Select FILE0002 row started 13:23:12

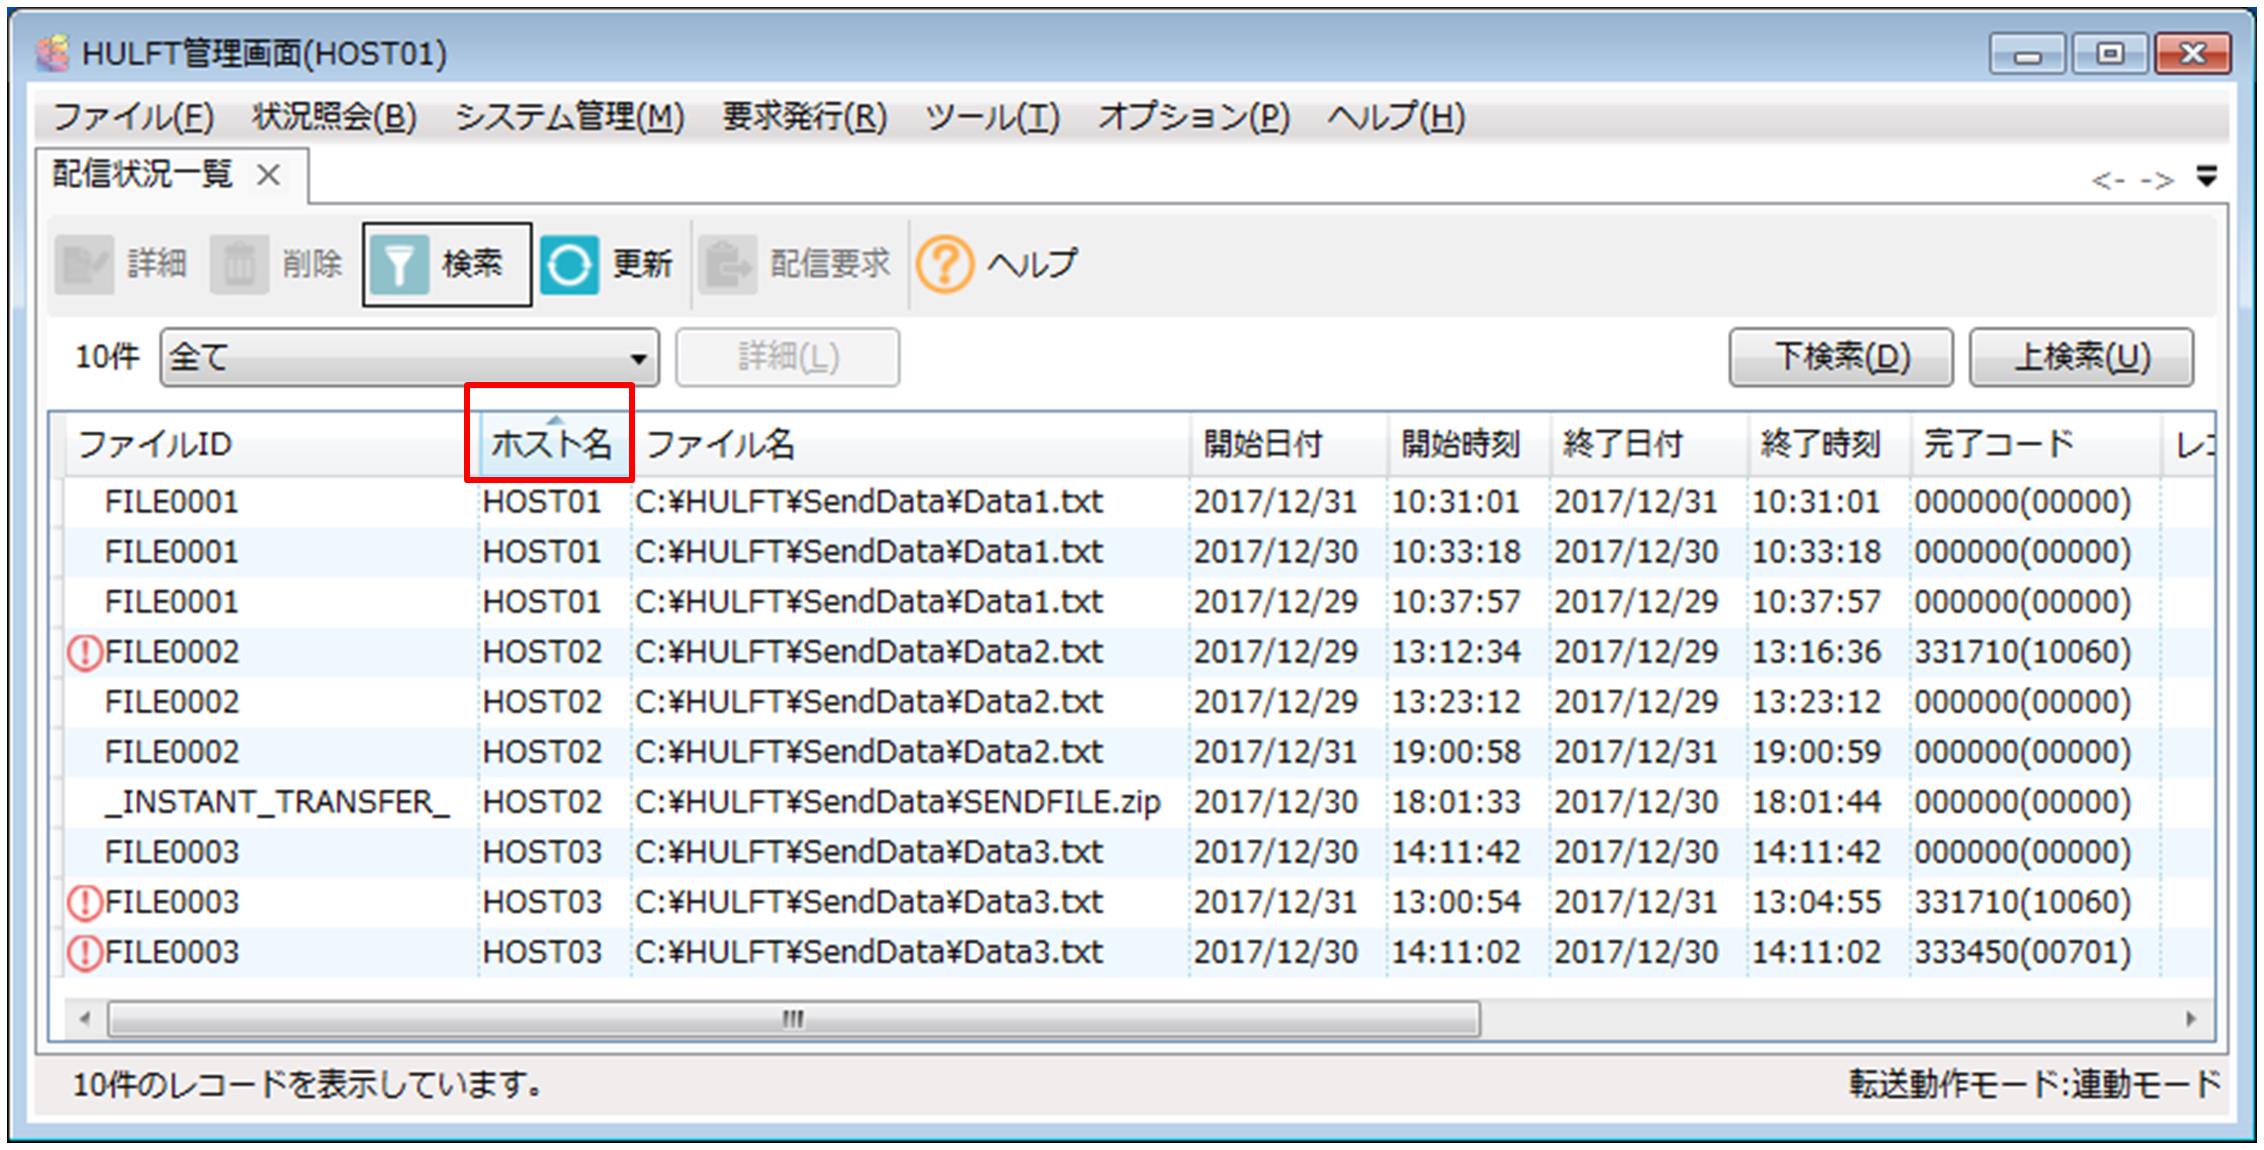pos(1138,702)
